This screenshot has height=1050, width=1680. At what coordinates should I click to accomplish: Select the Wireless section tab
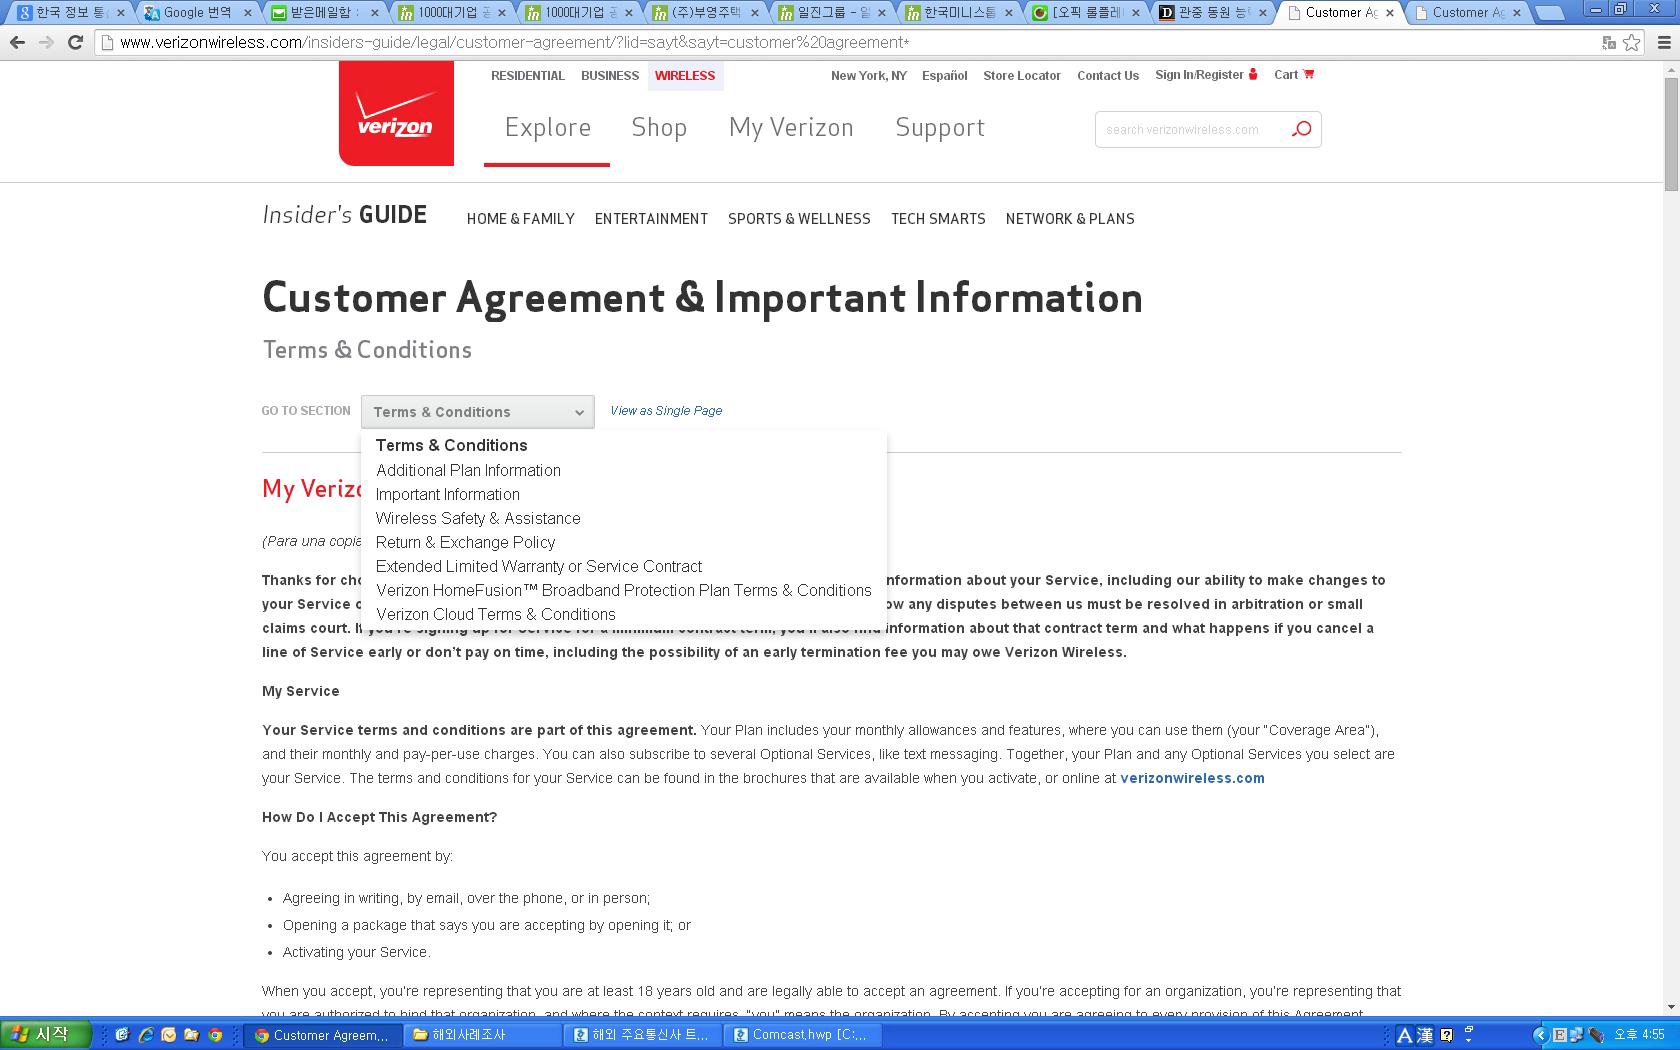[x=685, y=76]
